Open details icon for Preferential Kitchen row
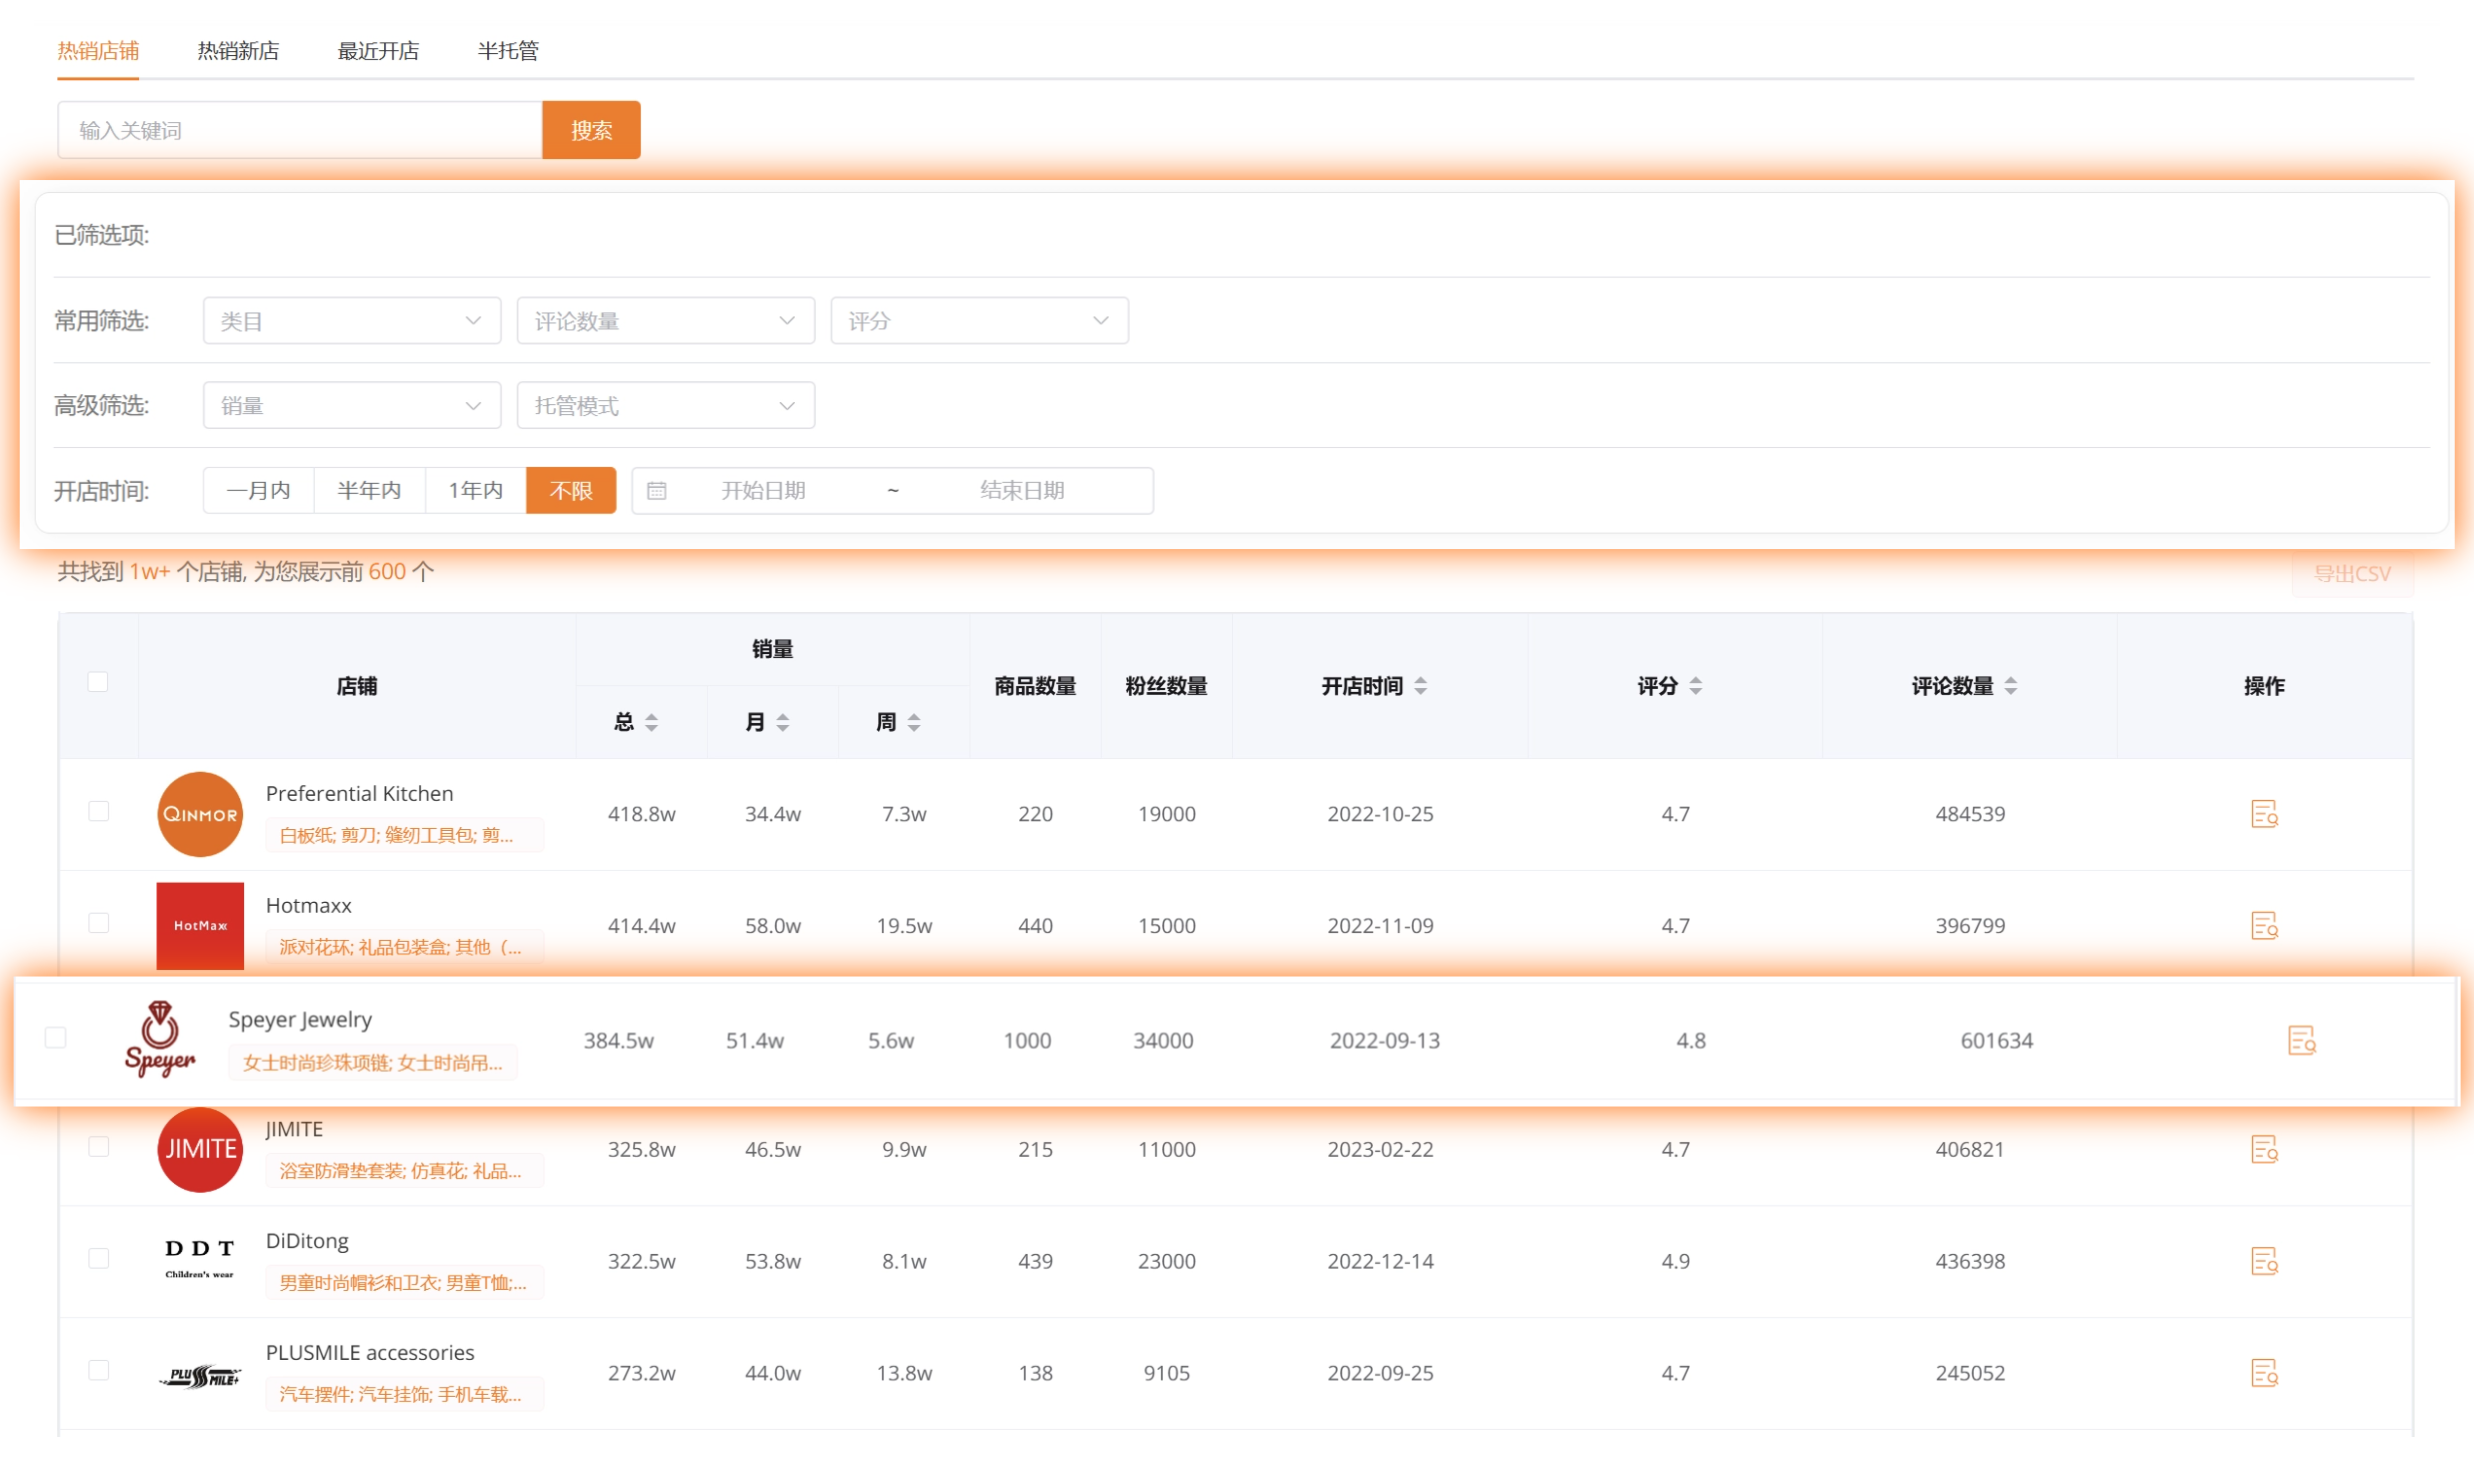 coord(2264,814)
